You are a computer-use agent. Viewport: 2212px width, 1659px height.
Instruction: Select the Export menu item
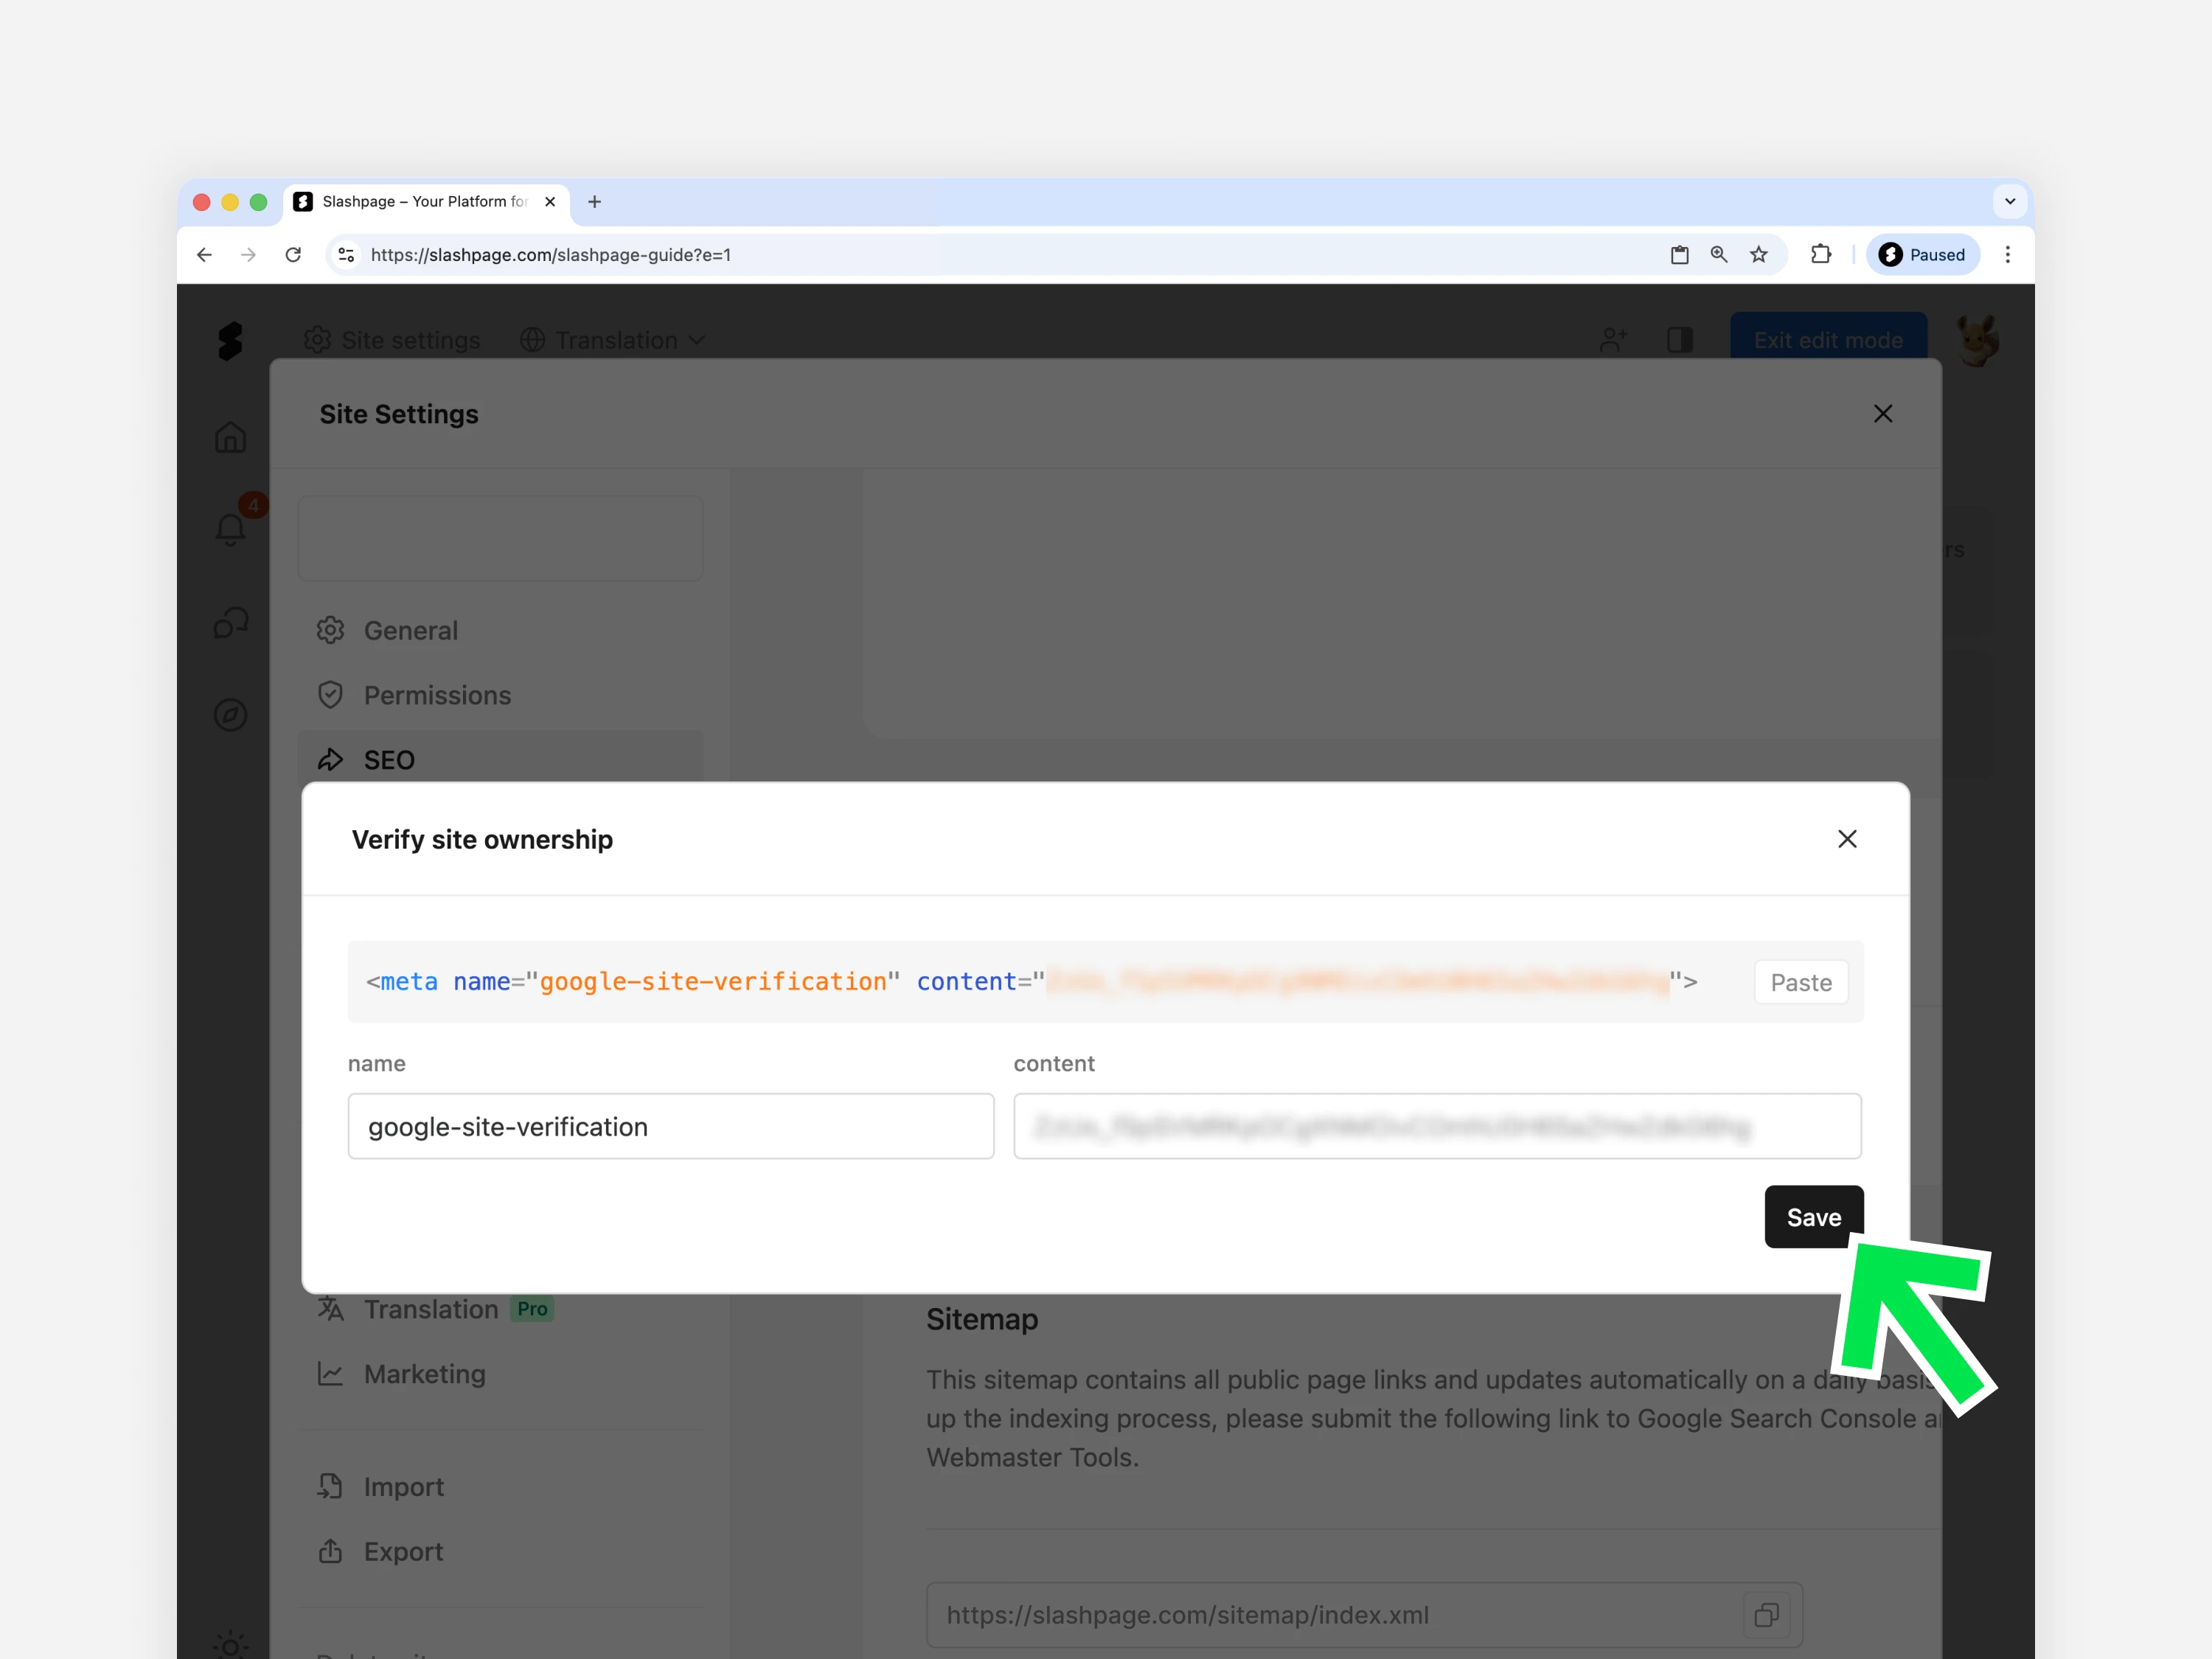pos(403,1552)
